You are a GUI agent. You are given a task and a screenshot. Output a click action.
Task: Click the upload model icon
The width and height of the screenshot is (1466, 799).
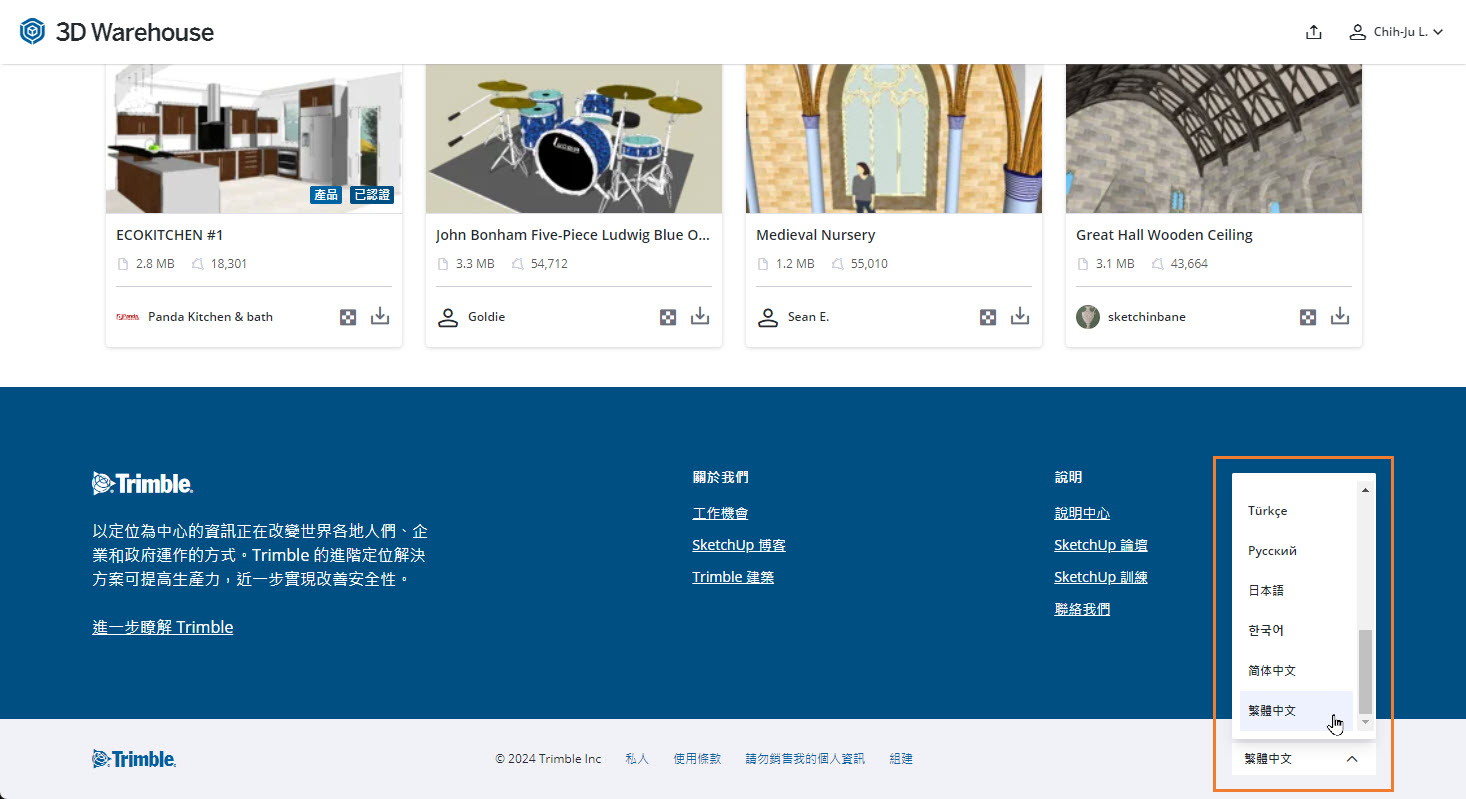point(1314,32)
